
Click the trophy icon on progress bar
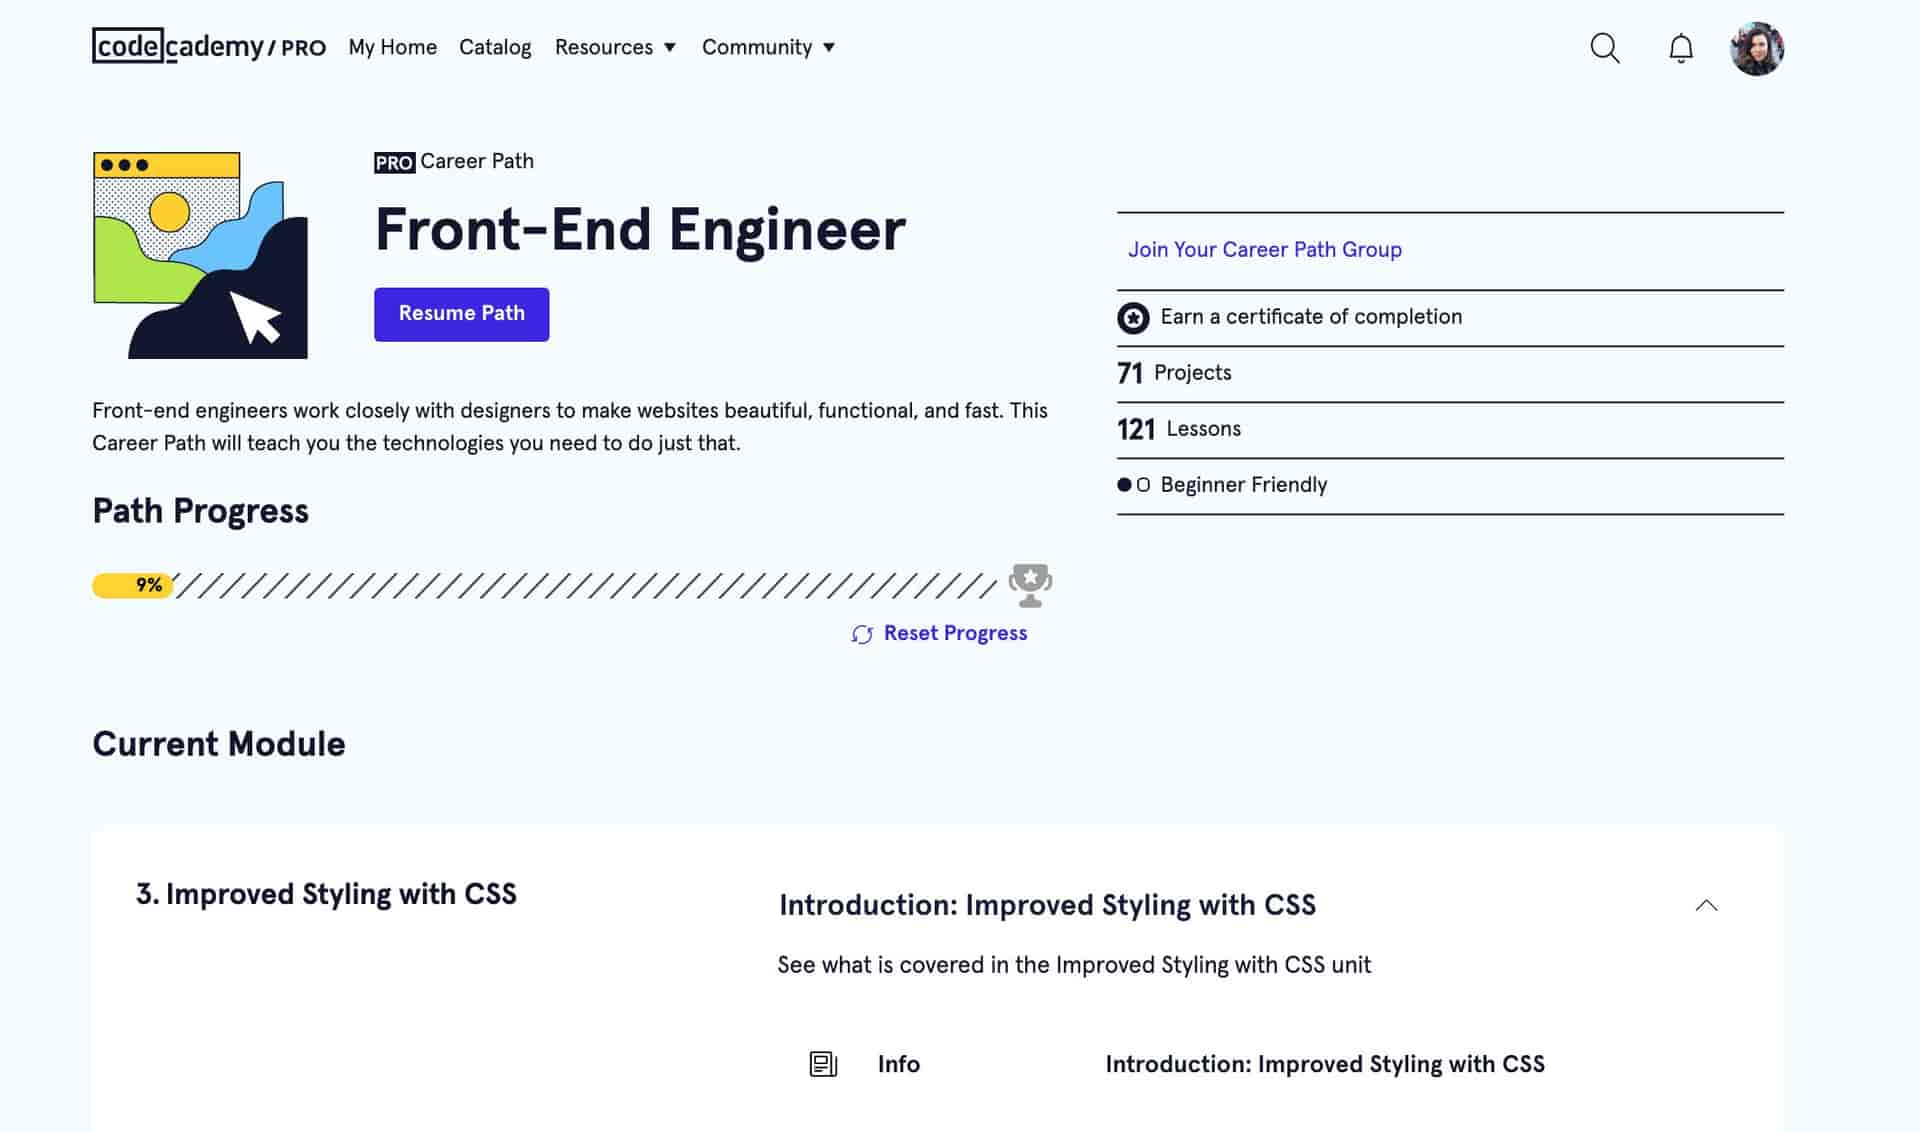(1030, 585)
